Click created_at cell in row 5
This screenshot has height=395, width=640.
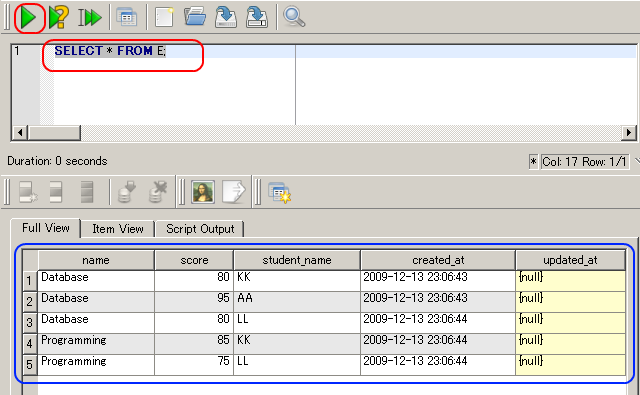pos(438,364)
